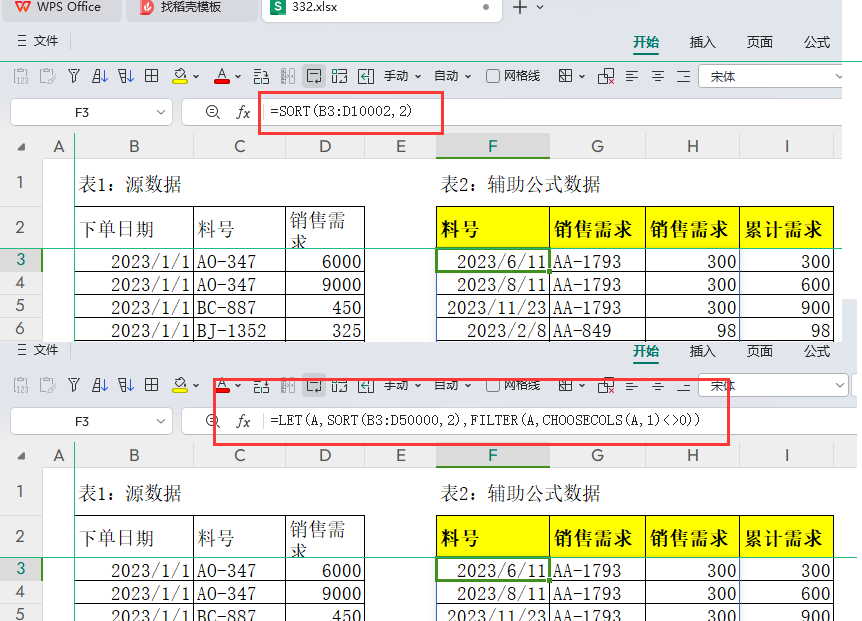Open the 宋体 font dropdown in SORT formula window
The height and width of the screenshot is (621, 862).
tap(838, 76)
